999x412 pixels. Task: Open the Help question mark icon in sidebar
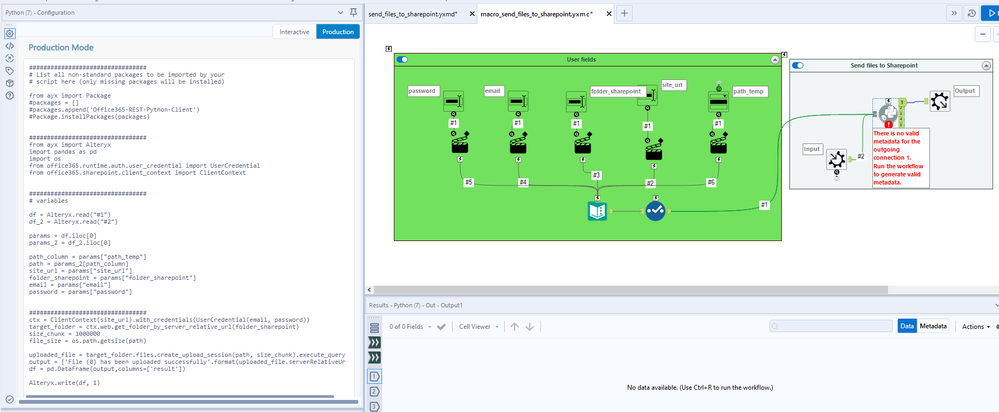tap(10, 96)
